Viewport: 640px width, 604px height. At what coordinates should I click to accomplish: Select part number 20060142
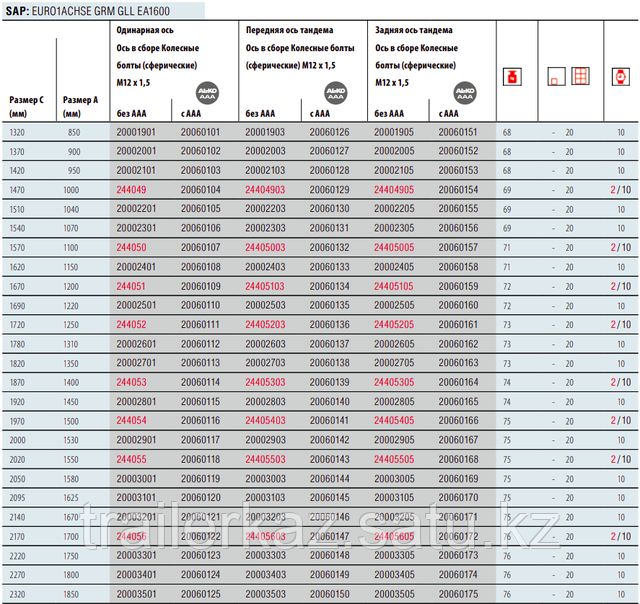329,440
